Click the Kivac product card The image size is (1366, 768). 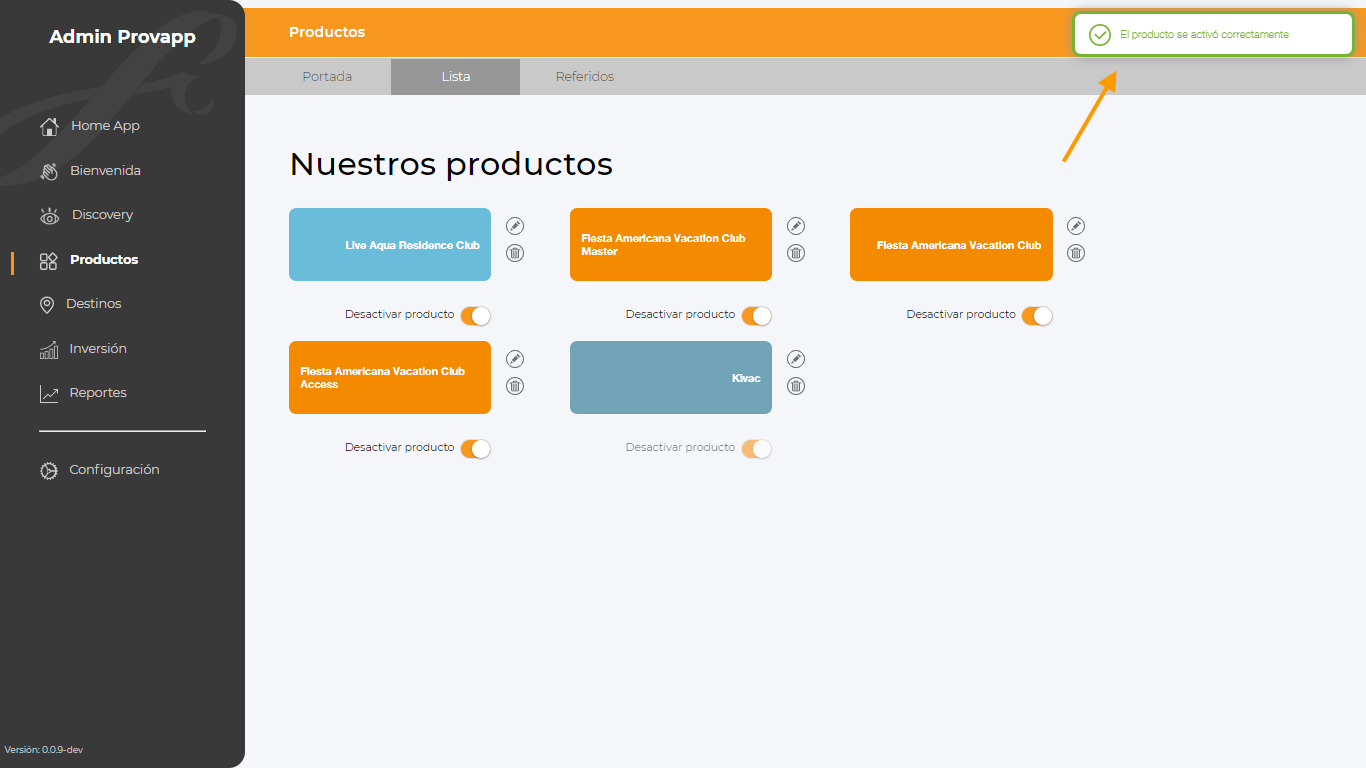671,378
